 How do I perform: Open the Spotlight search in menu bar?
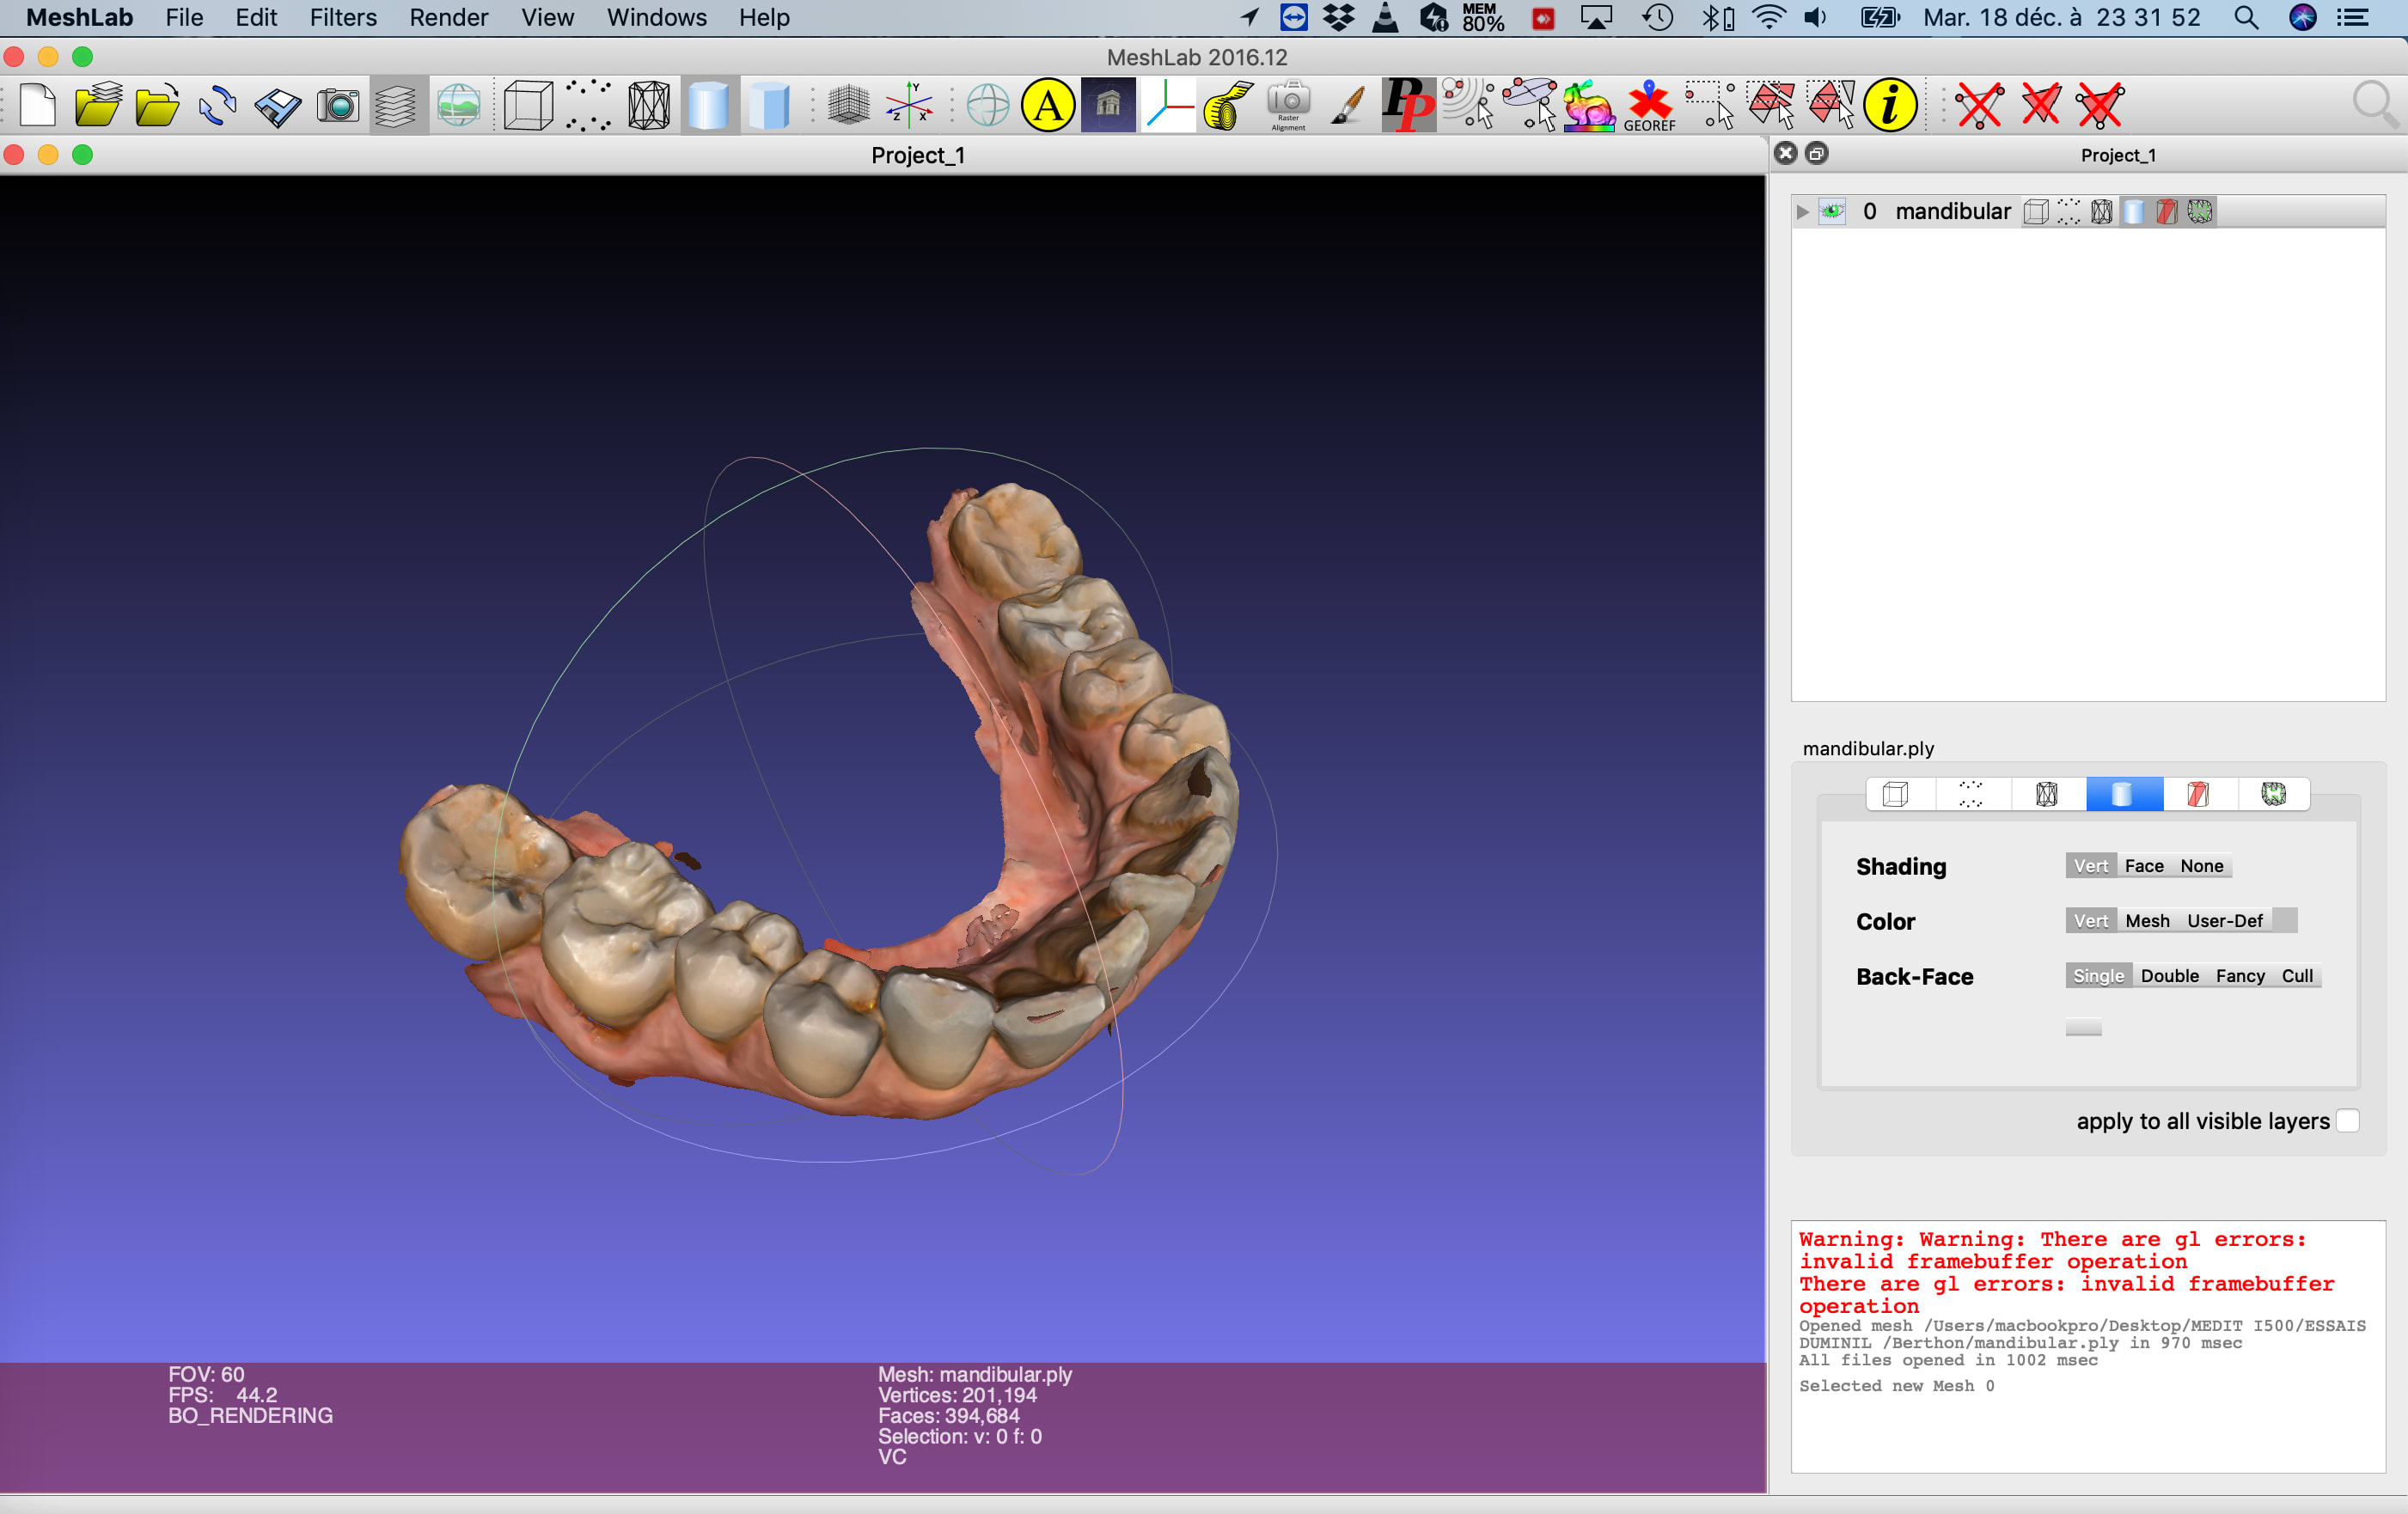pyautogui.click(x=2246, y=17)
